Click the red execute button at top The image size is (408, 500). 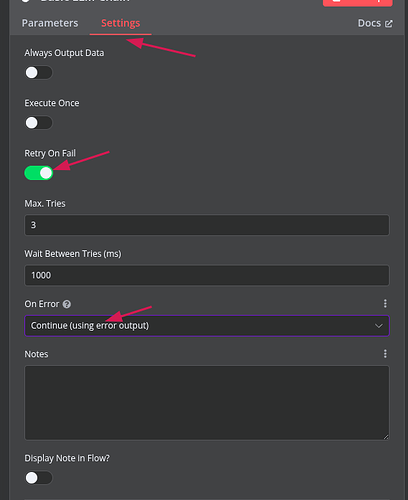tap(358, 2)
